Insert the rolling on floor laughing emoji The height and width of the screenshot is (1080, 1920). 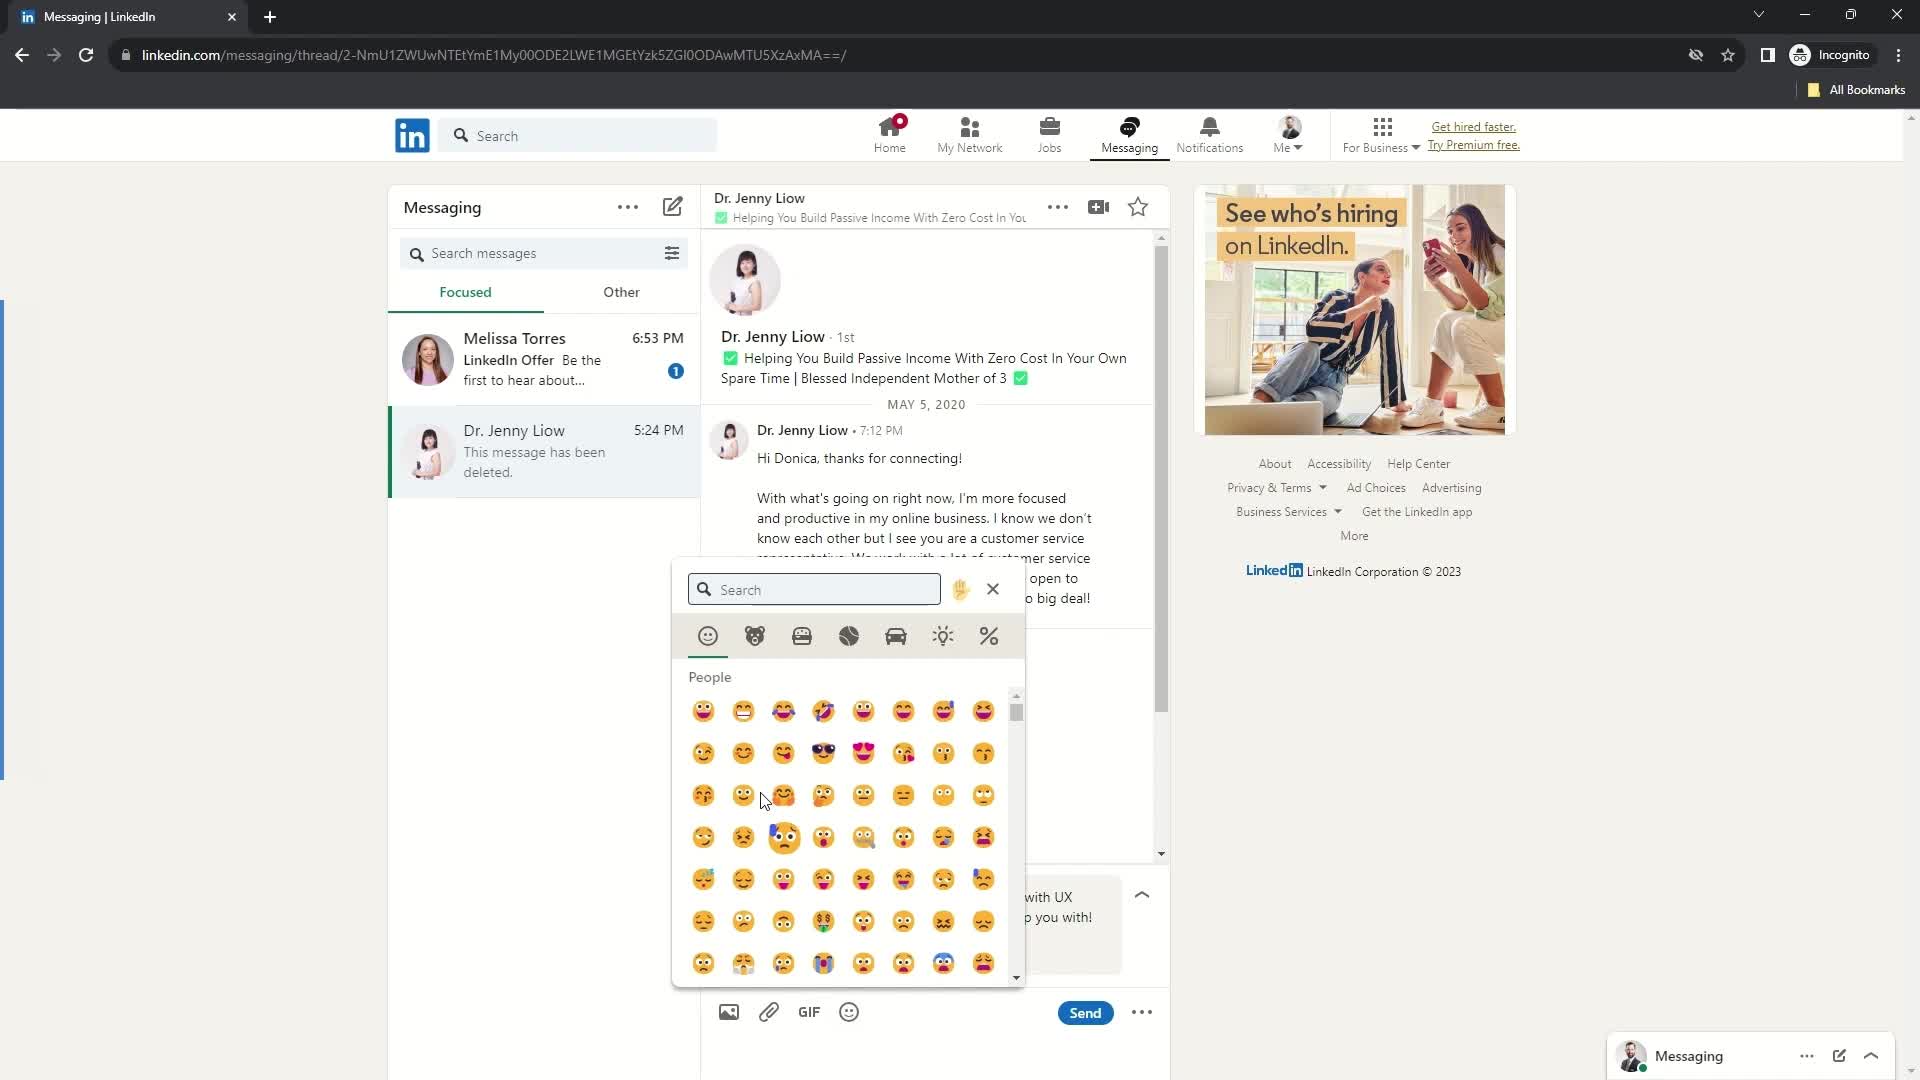pos(823,711)
